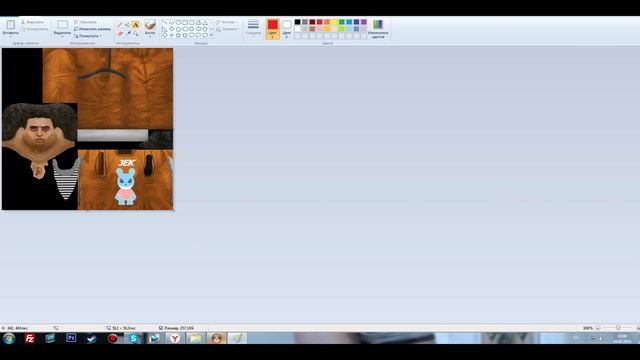Viewport: 640px width, 360px height.
Task: Open the Brushes (Кисти) dropdown arrow
Action: pyautogui.click(x=150, y=36)
